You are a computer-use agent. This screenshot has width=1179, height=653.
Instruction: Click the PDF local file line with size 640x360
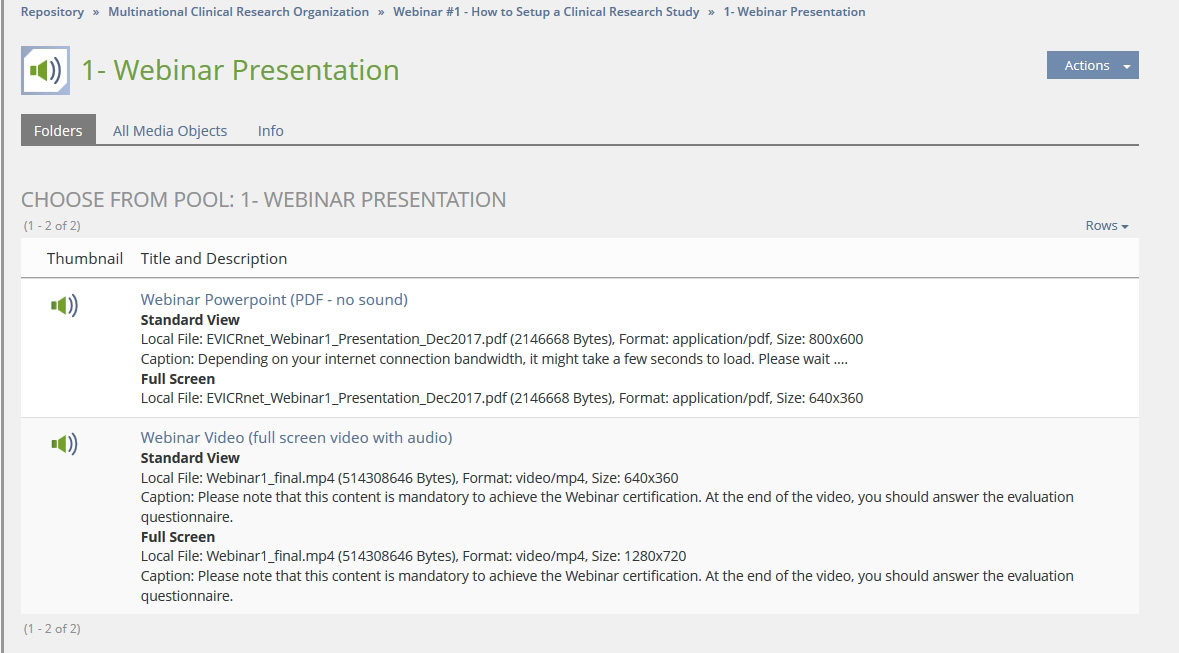[x=502, y=398]
